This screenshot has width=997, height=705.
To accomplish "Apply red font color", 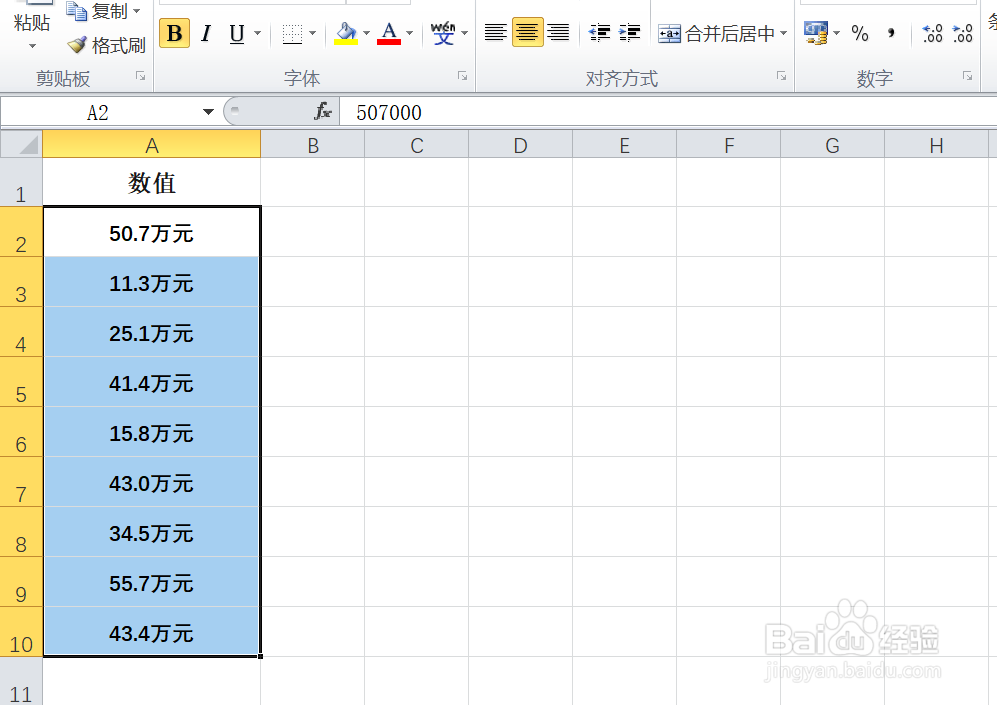I will pos(389,33).
